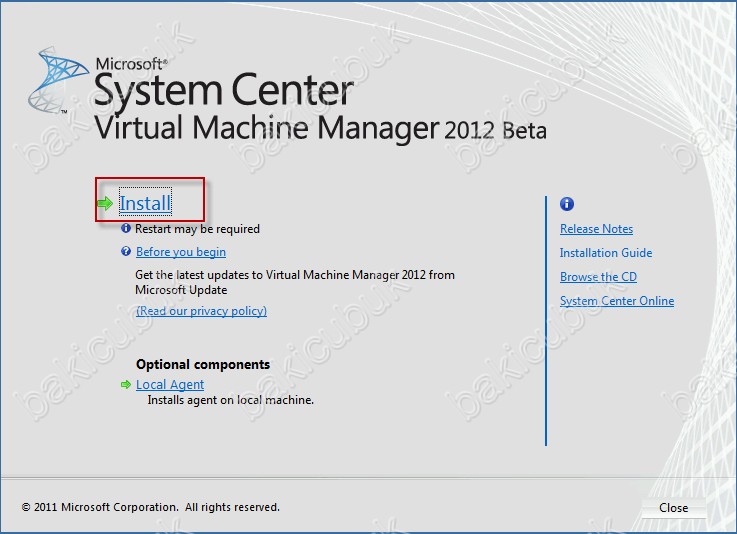
Task: Click the green arrow beside Install
Action: (105, 203)
